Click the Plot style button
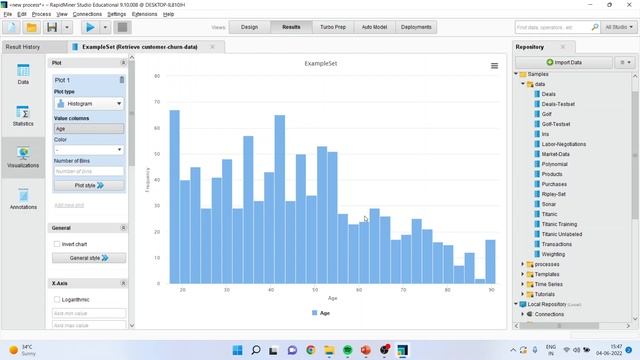 [x=89, y=185]
